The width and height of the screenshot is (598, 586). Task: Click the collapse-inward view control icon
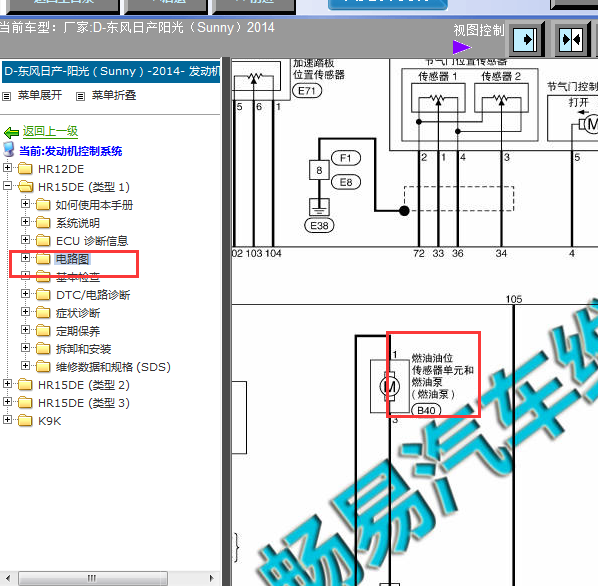tap(571, 39)
